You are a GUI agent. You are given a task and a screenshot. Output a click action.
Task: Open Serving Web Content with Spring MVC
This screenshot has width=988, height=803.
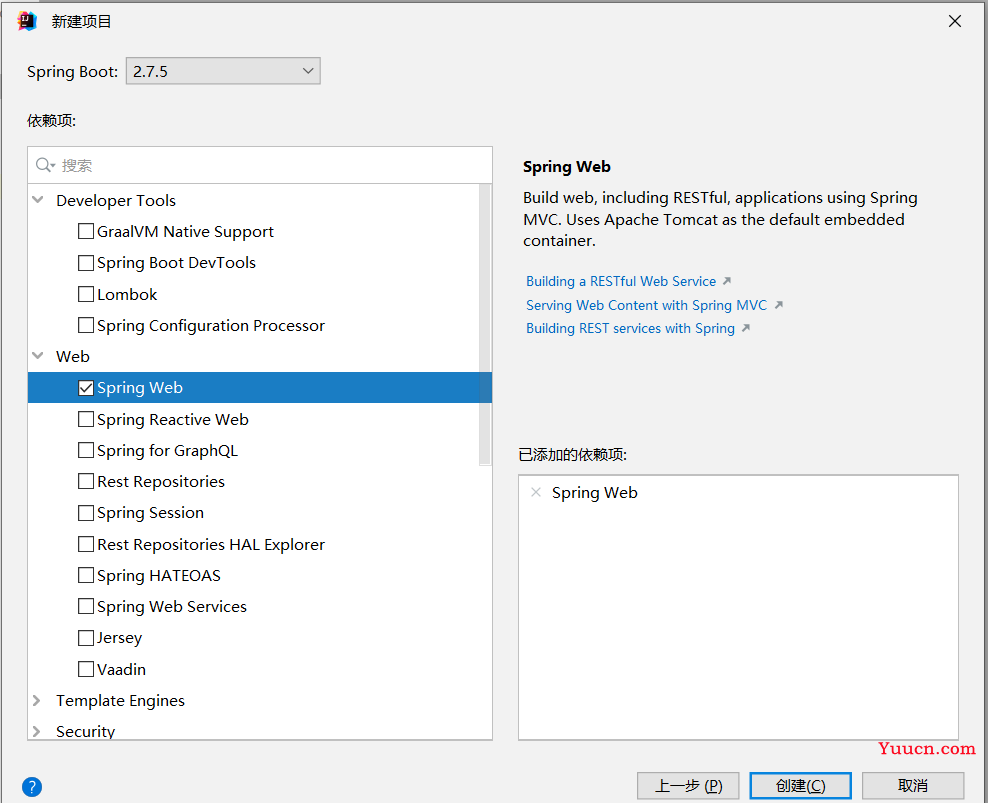point(646,305)
